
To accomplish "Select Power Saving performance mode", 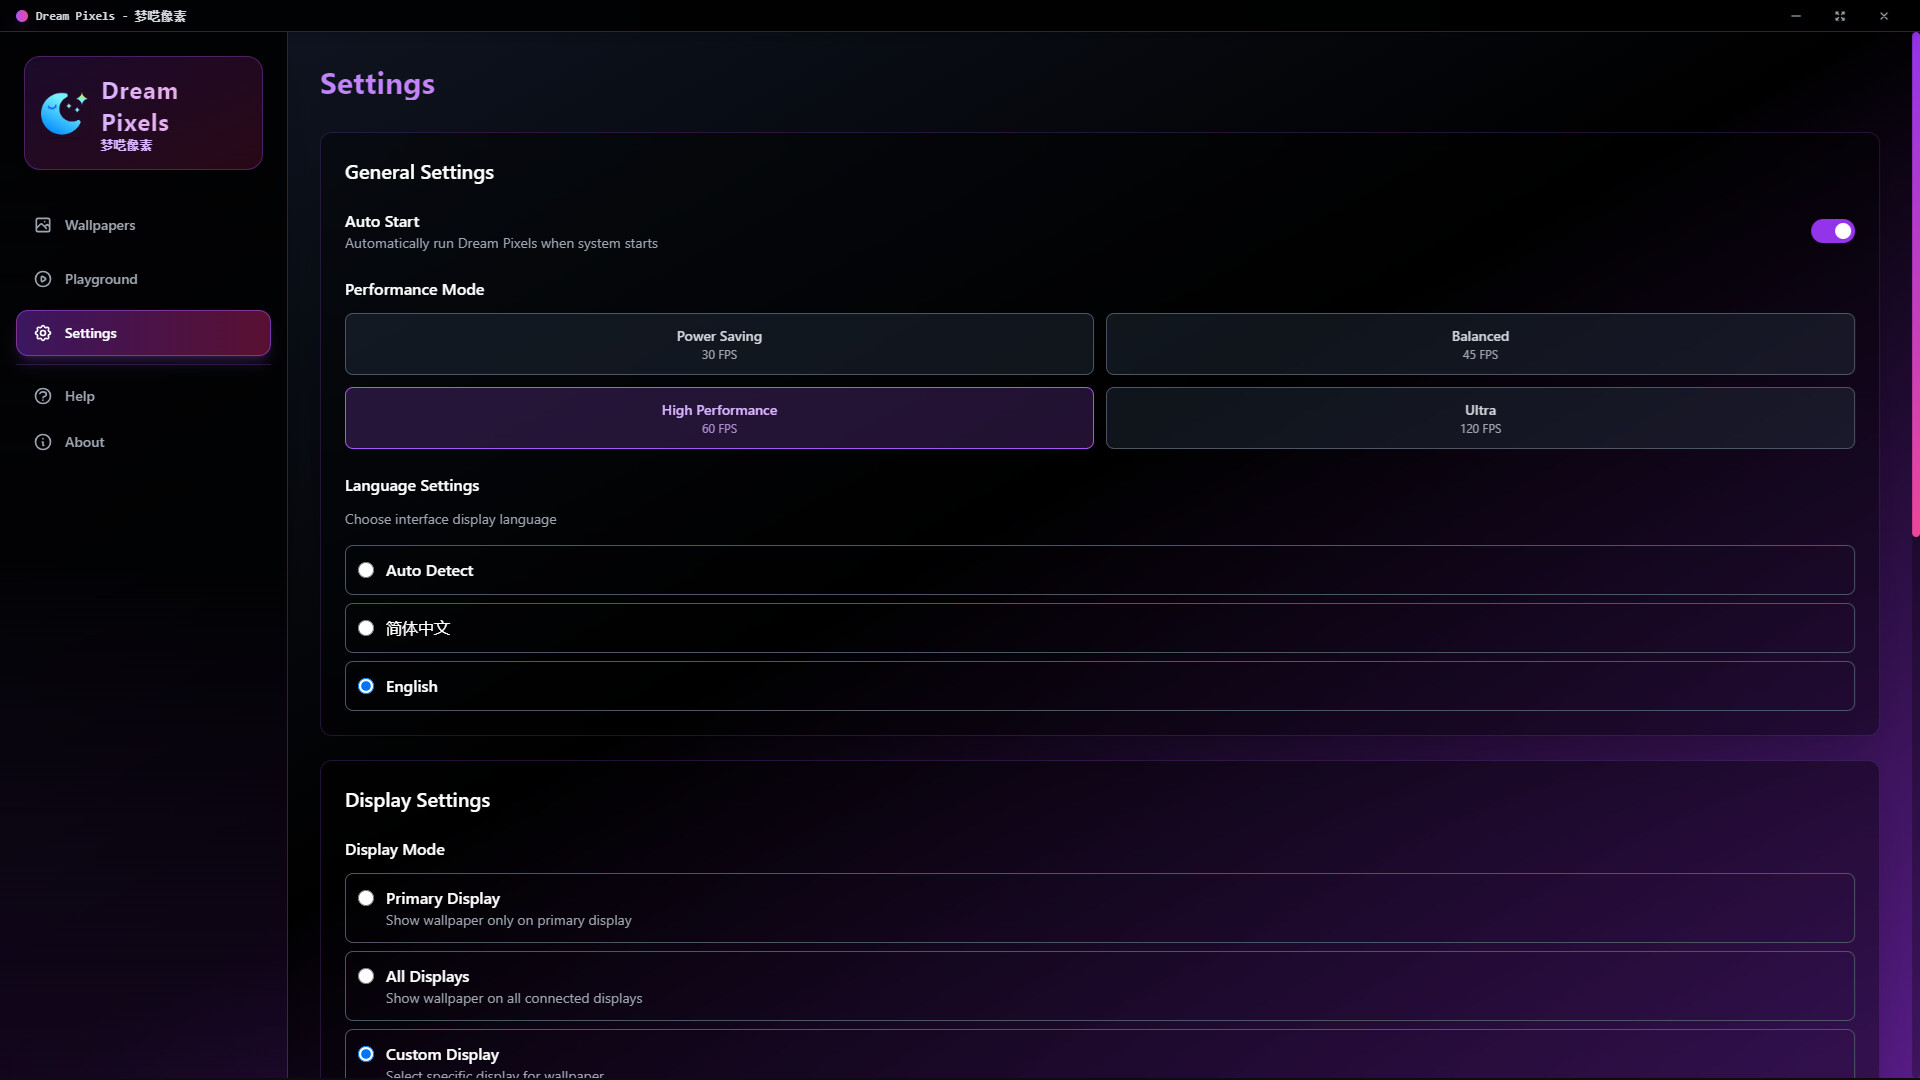I will 719,344.
